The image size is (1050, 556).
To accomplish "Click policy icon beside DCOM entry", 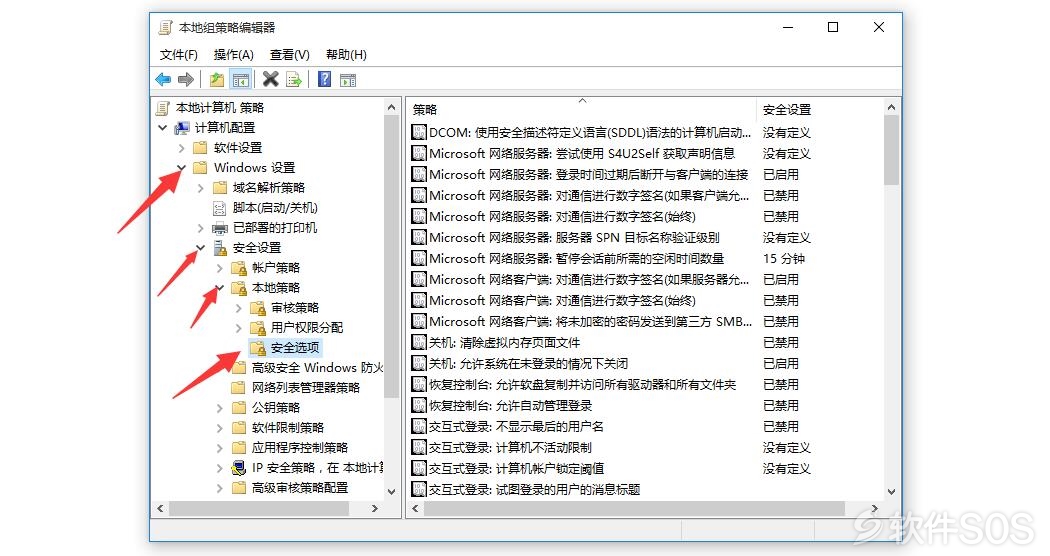I will (x=419, y=133).
